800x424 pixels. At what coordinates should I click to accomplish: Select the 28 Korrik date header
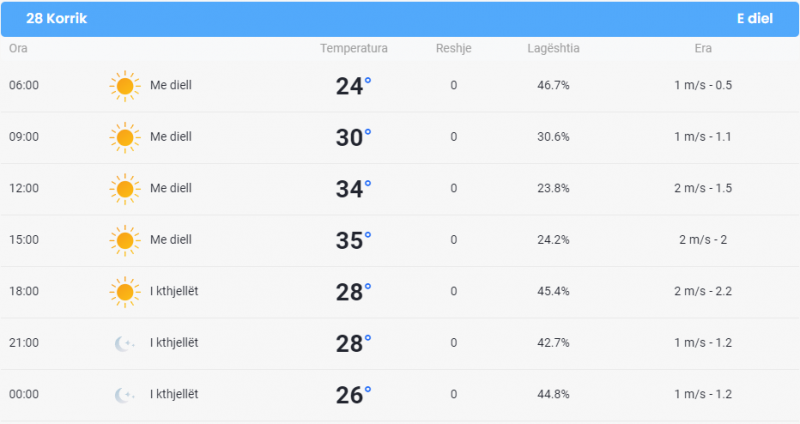57,18
